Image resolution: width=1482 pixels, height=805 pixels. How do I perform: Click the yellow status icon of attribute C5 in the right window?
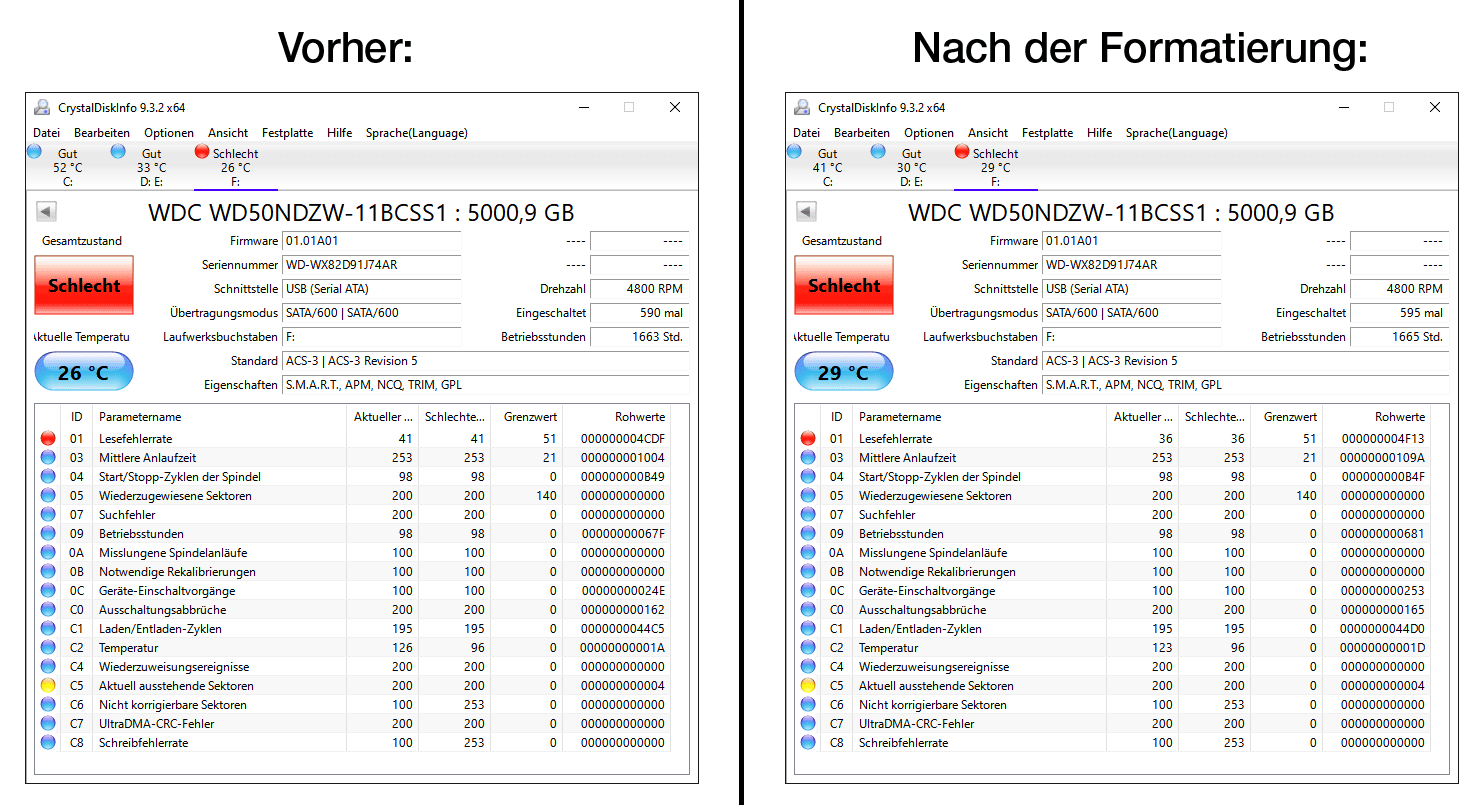point(808,686)
